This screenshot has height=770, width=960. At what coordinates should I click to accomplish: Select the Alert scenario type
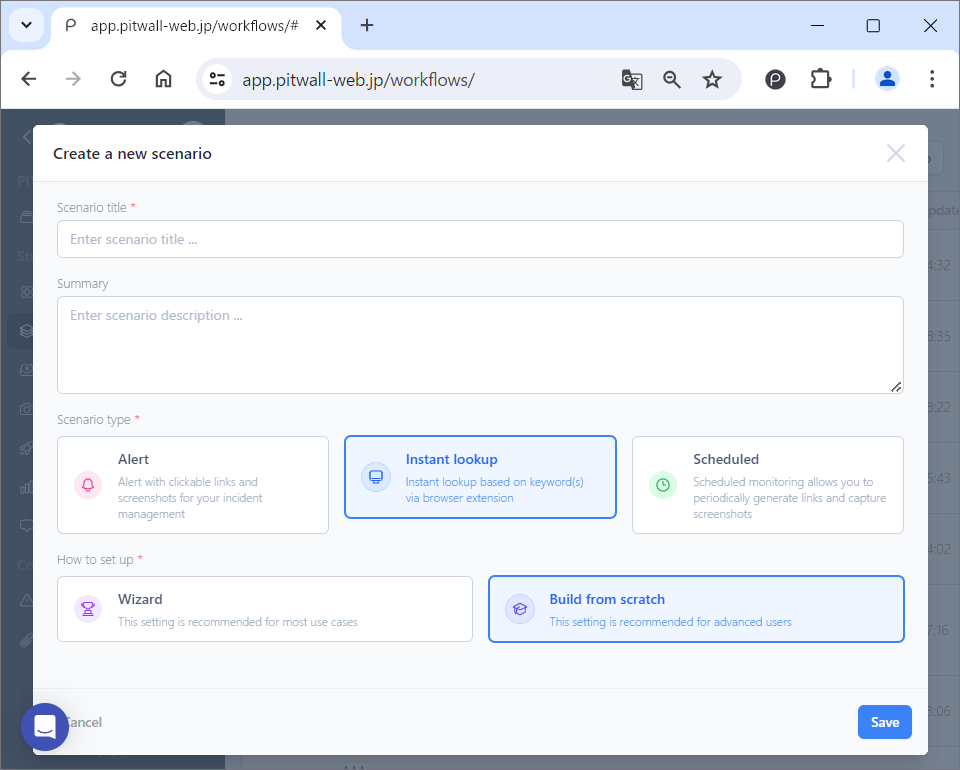pyautogui.click(x=192, y=485)
